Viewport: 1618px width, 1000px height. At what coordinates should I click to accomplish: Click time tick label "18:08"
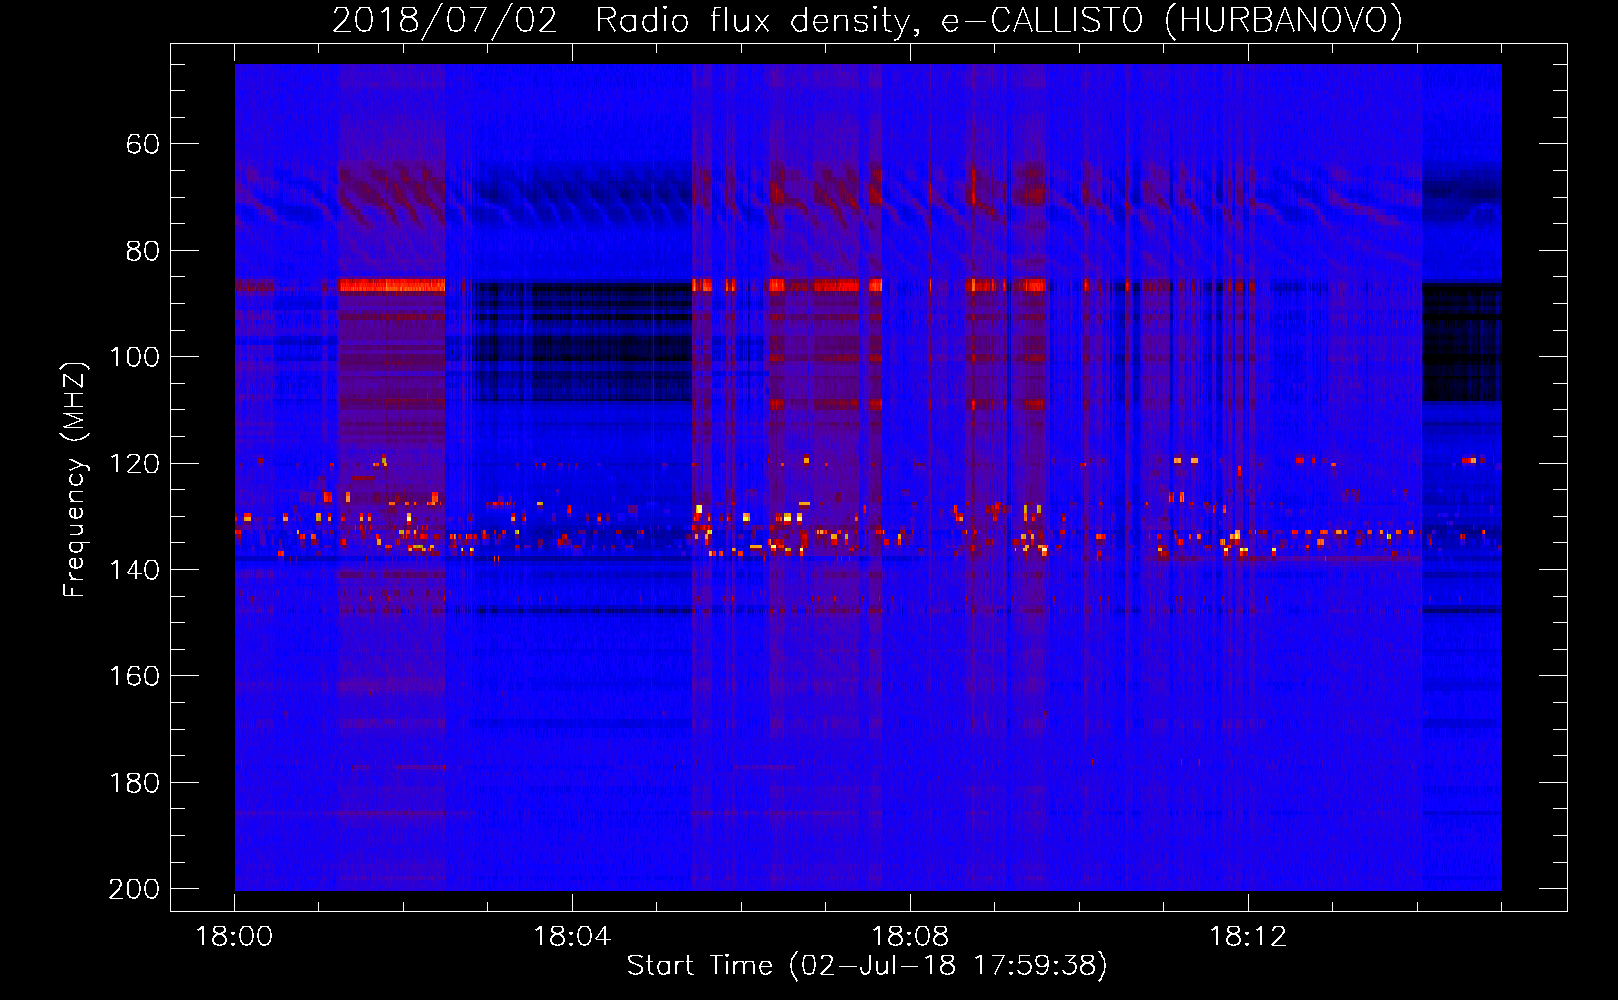coord(910,936)
